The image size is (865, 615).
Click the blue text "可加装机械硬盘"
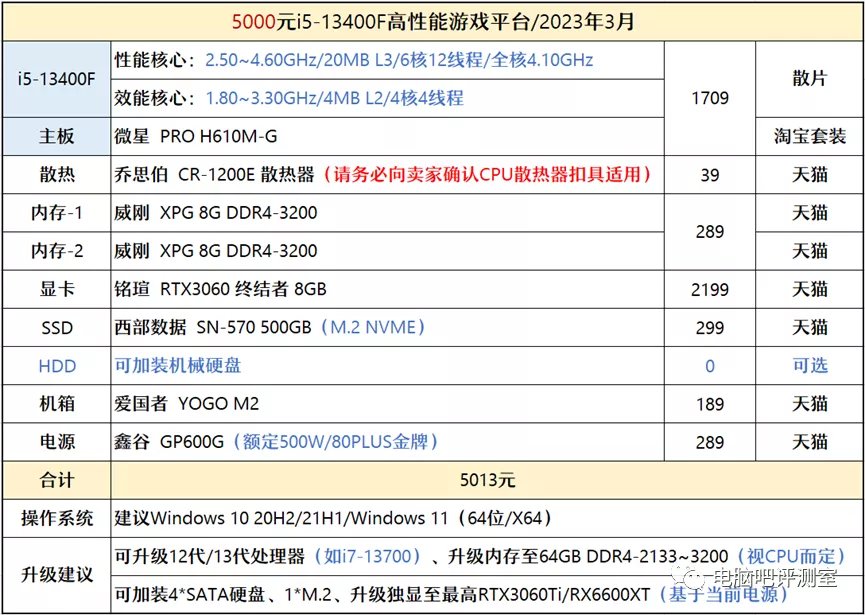point(178,365)
